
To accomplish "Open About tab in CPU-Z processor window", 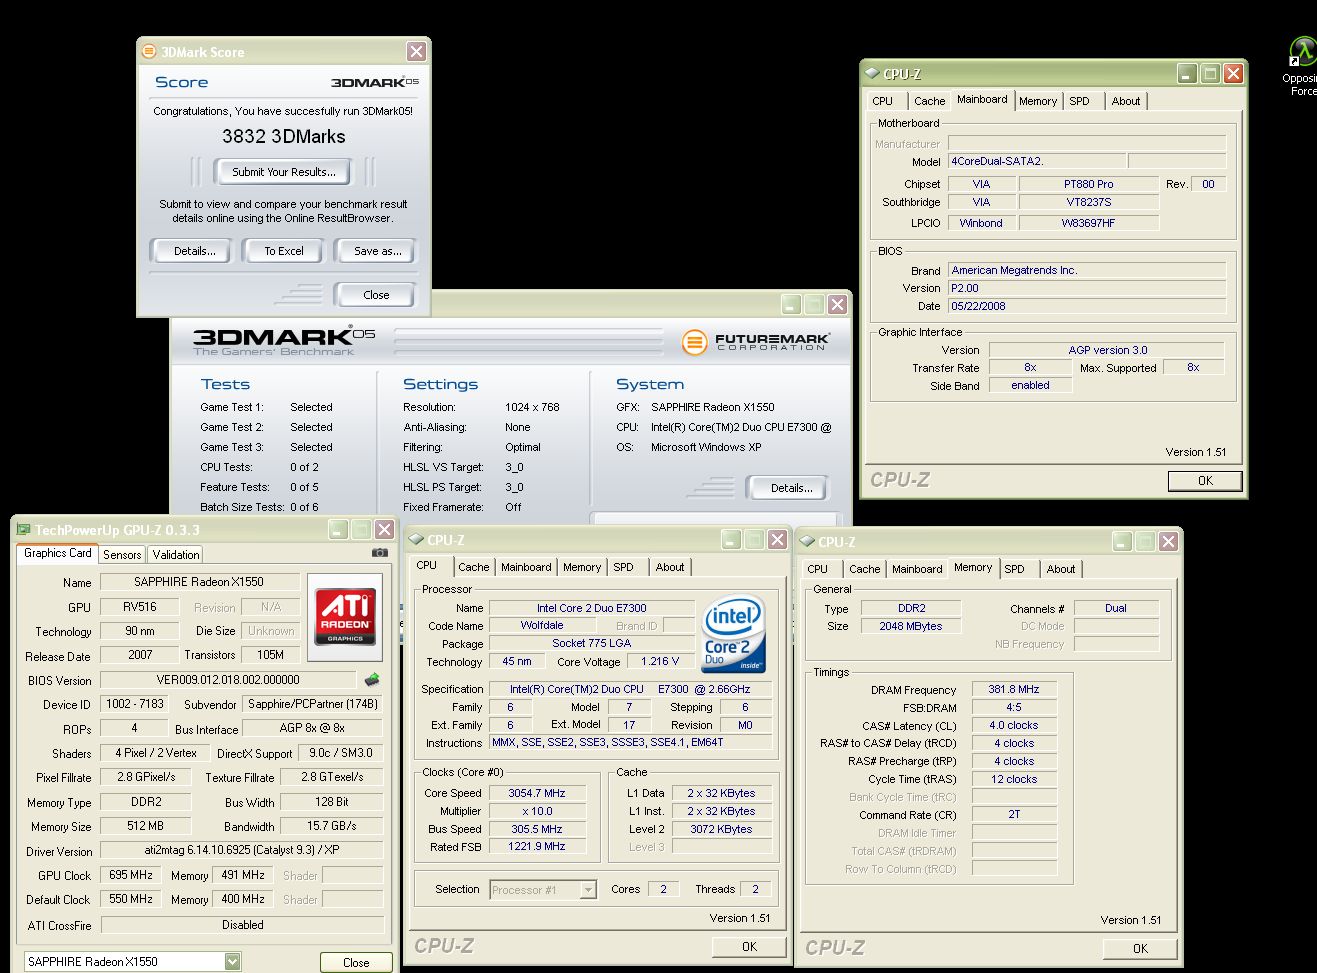I will 670,567.
